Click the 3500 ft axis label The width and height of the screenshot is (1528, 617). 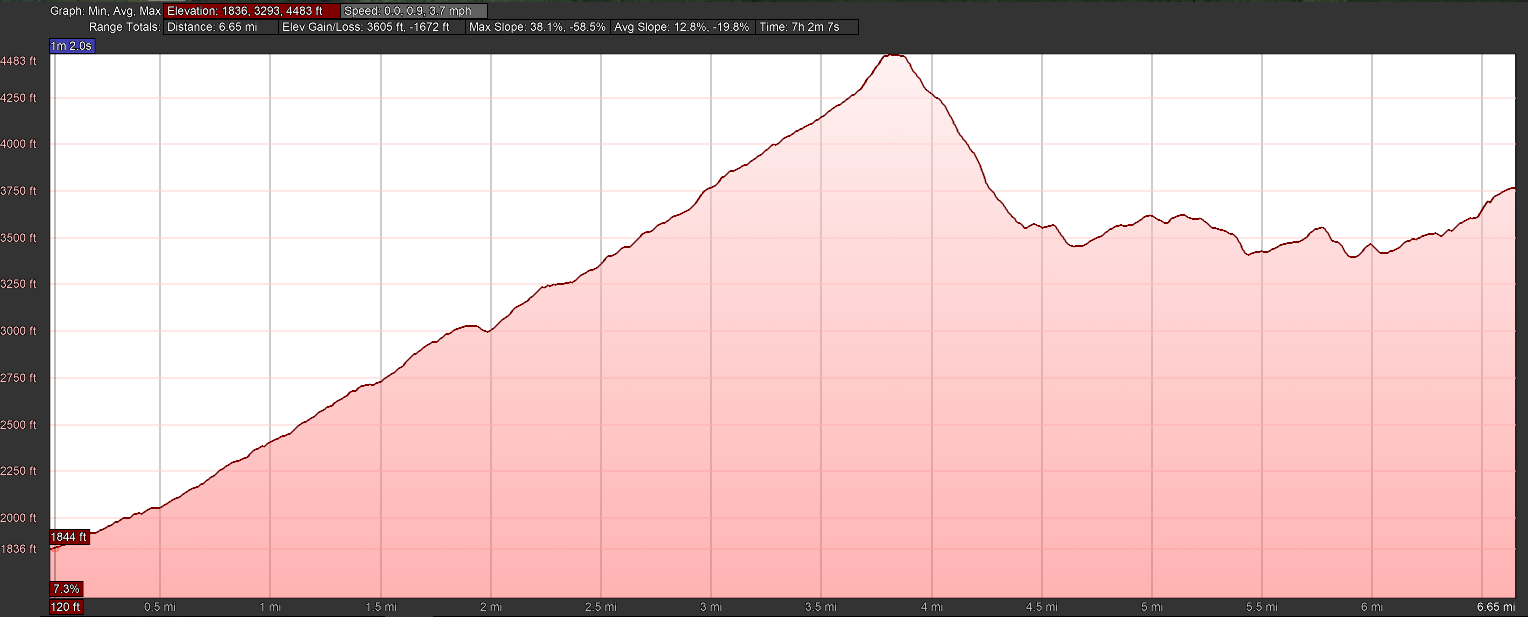[x=19, y=238]
